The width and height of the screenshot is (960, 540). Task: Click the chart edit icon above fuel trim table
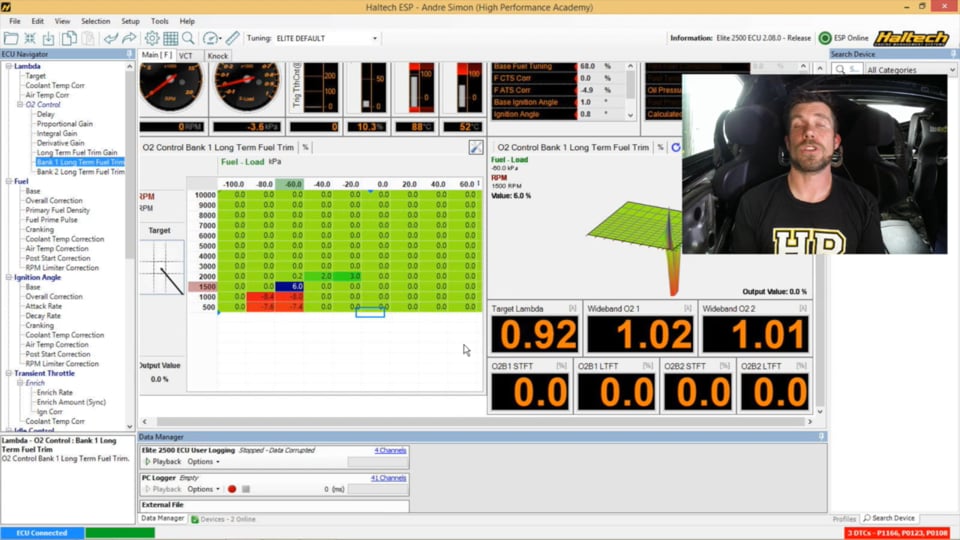point(476,147)
